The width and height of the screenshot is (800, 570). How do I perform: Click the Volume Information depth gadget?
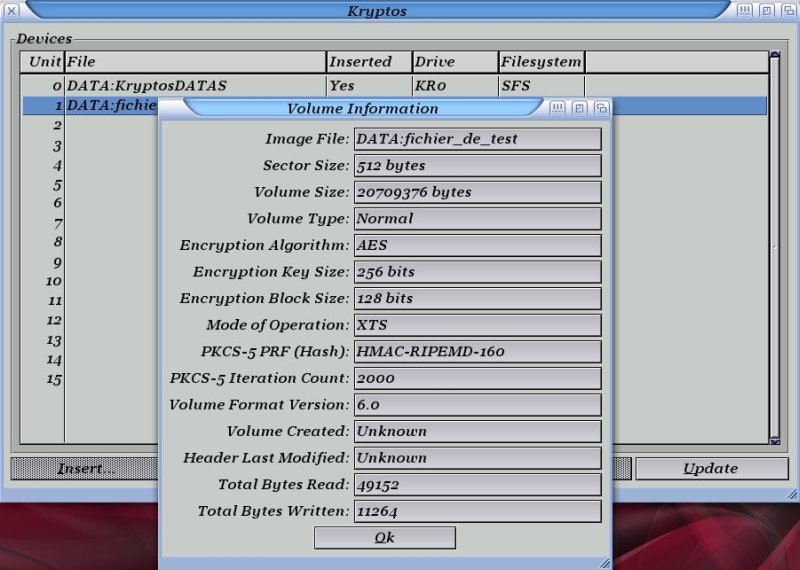coord(602,108)
